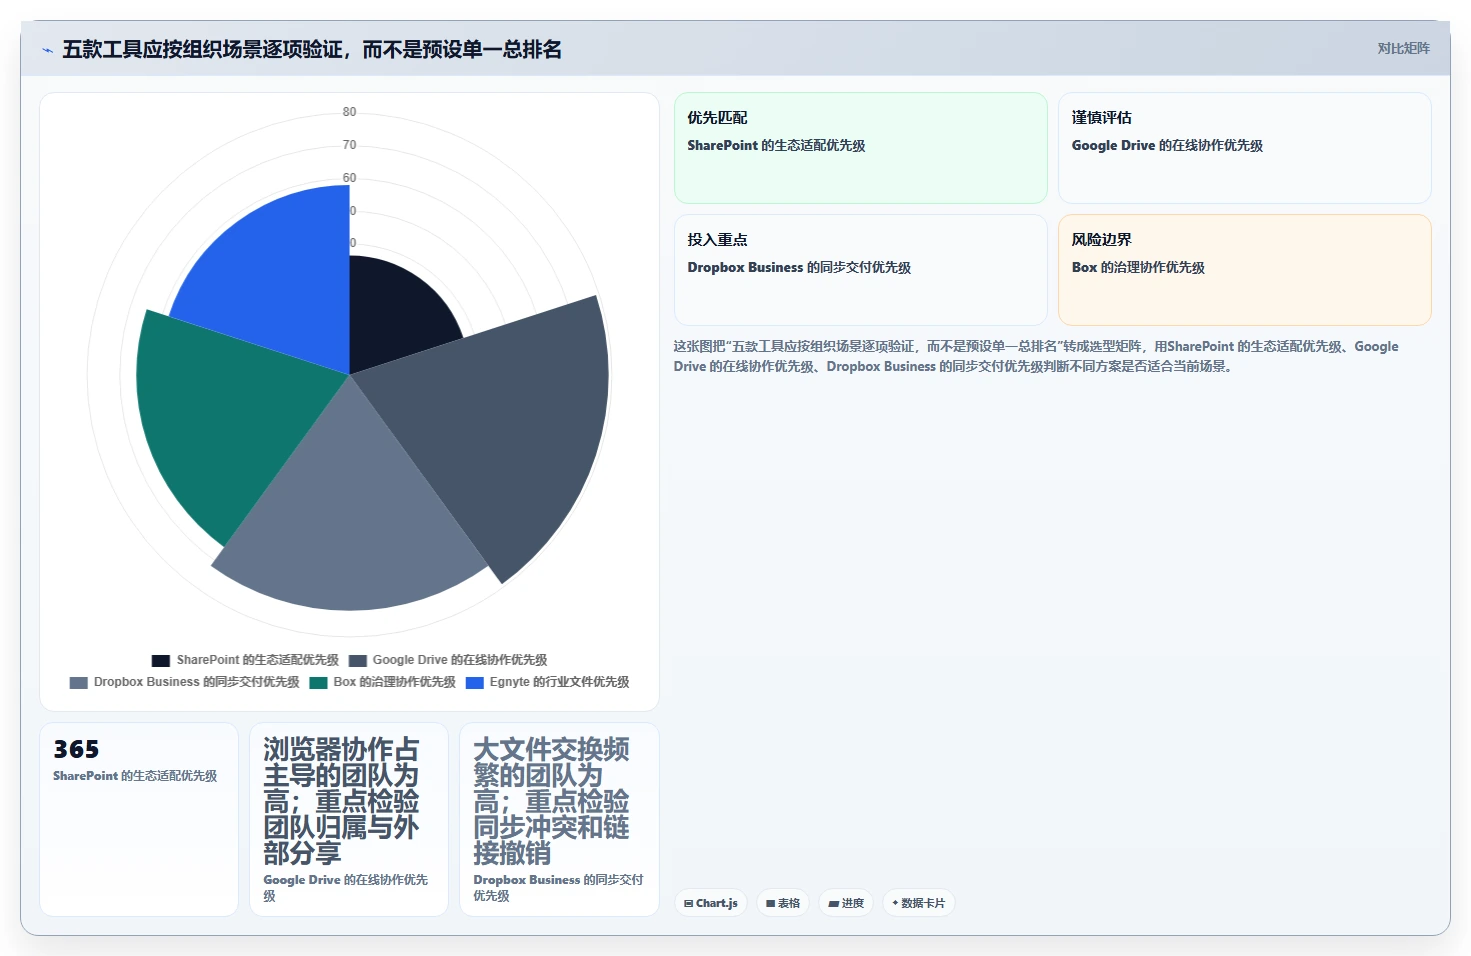Open the 风险边界 card
The image size is (1471, 956).
point(1245,270)
